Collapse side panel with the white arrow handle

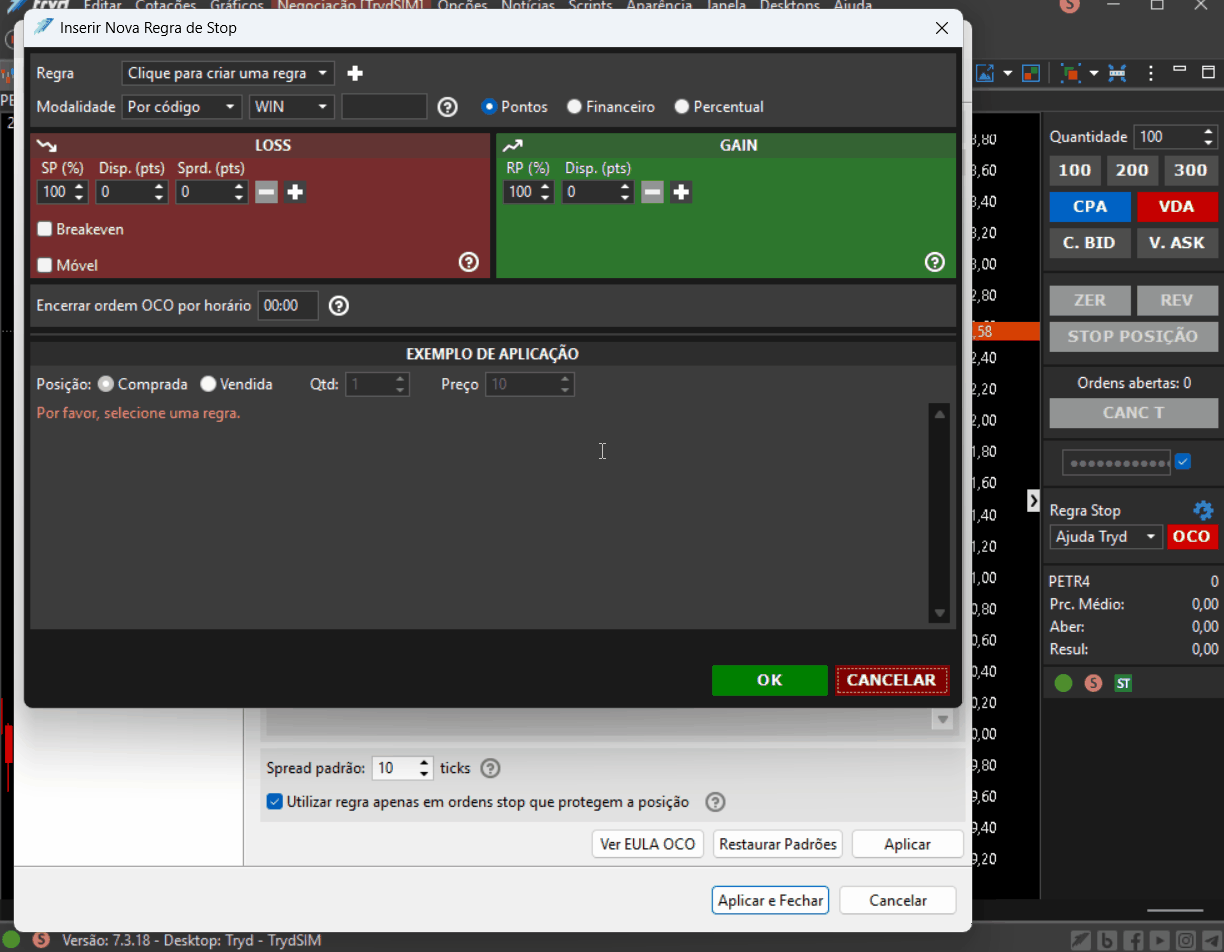pyautogui.click(x=1034, y=501)
